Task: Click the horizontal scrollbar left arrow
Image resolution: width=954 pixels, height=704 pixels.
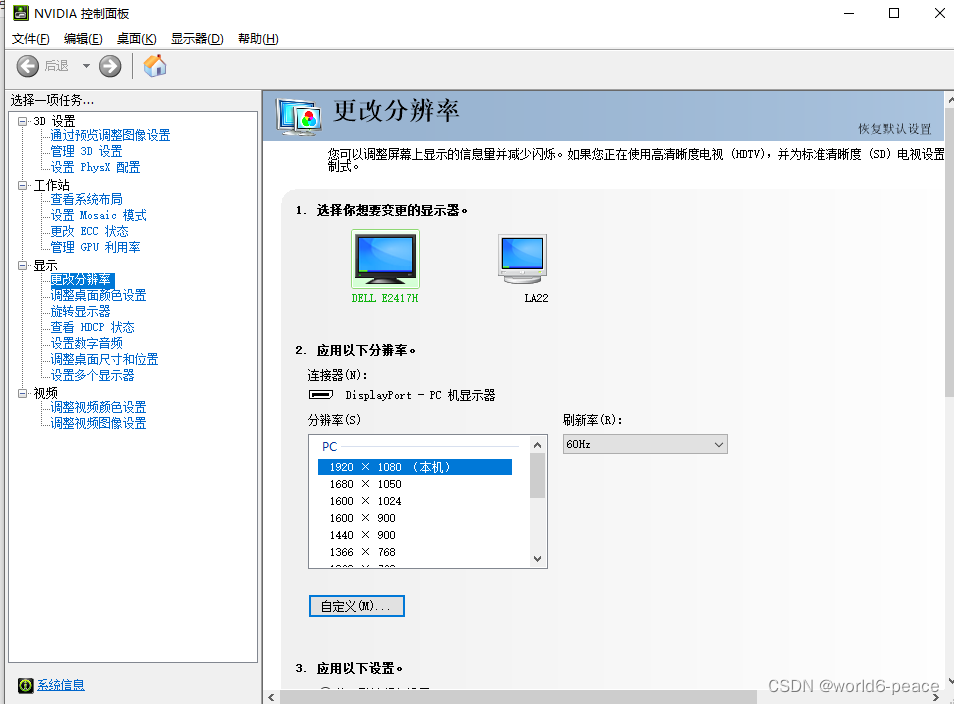Action: pyautogui.click(x=271, y=697)
